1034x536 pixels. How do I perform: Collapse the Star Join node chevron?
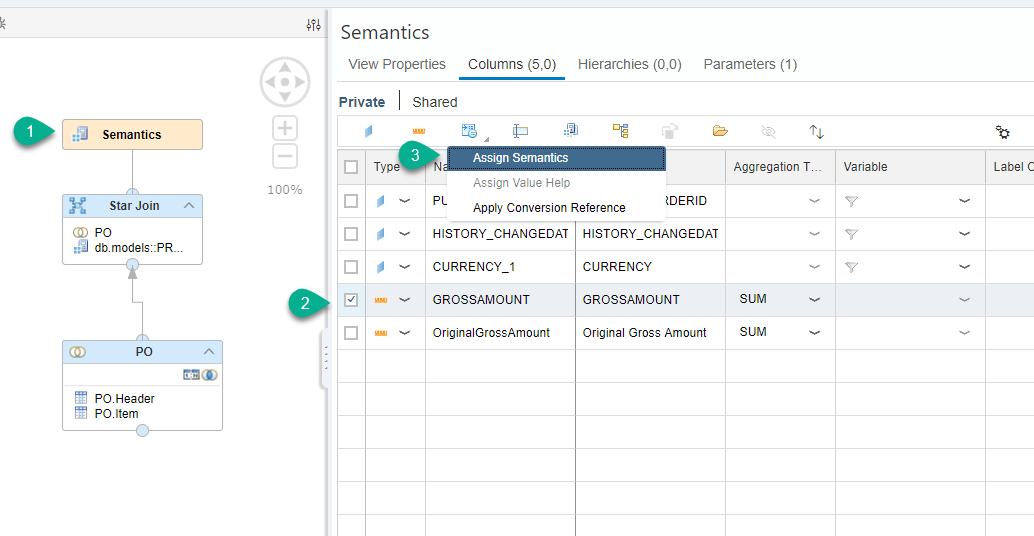pyautogui.click(x=189, y=206)
